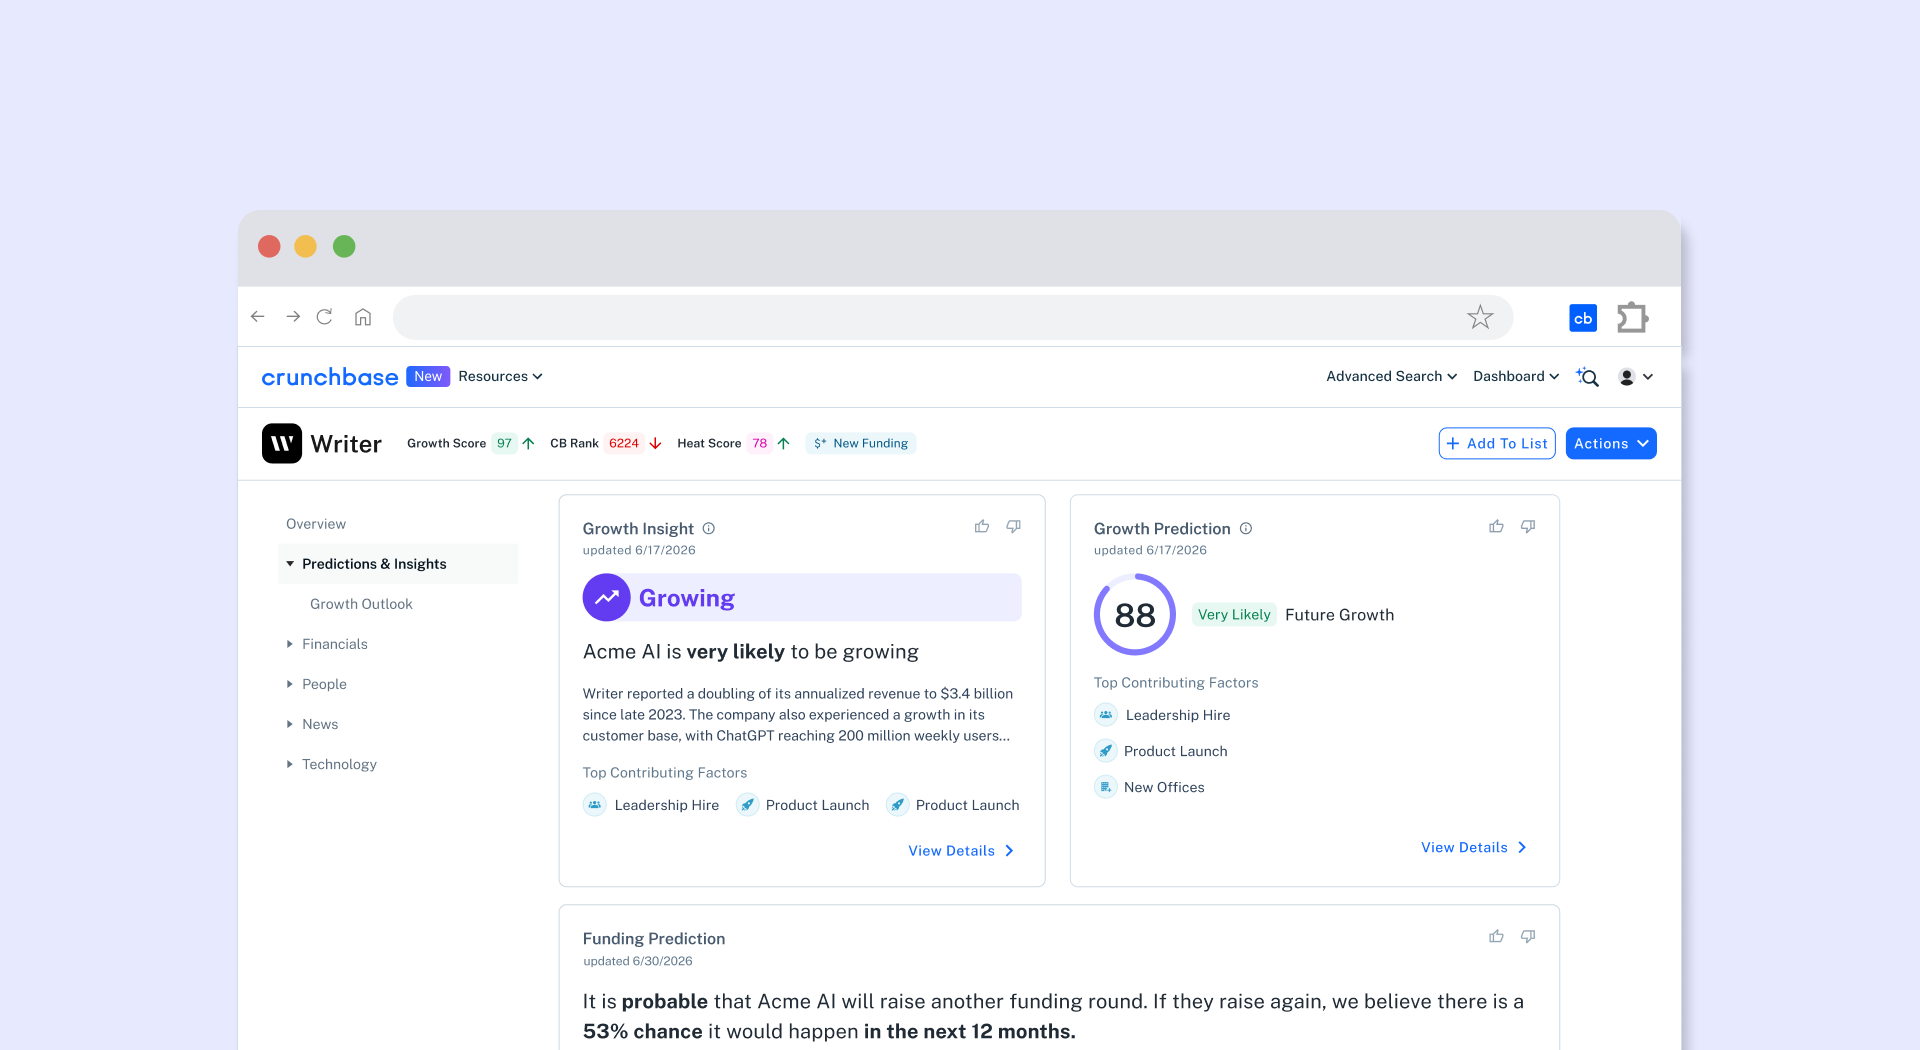Click the browser forward arrow
Viewport: 1920px width, 1050px height.
click(x=293, y=317)
